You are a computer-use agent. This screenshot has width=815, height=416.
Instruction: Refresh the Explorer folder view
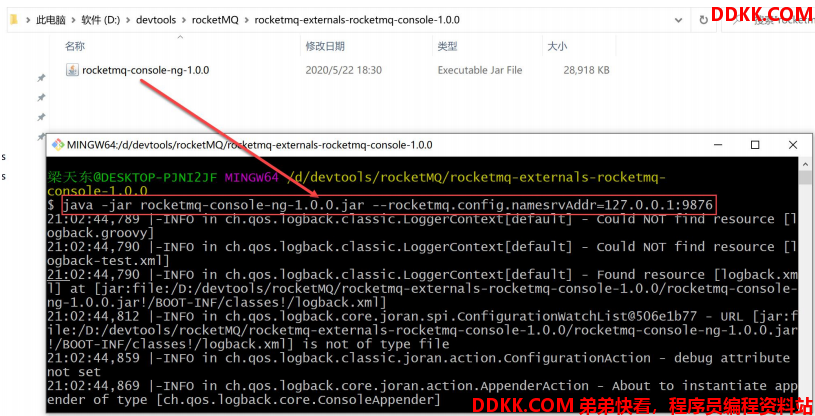click(703, 20)
